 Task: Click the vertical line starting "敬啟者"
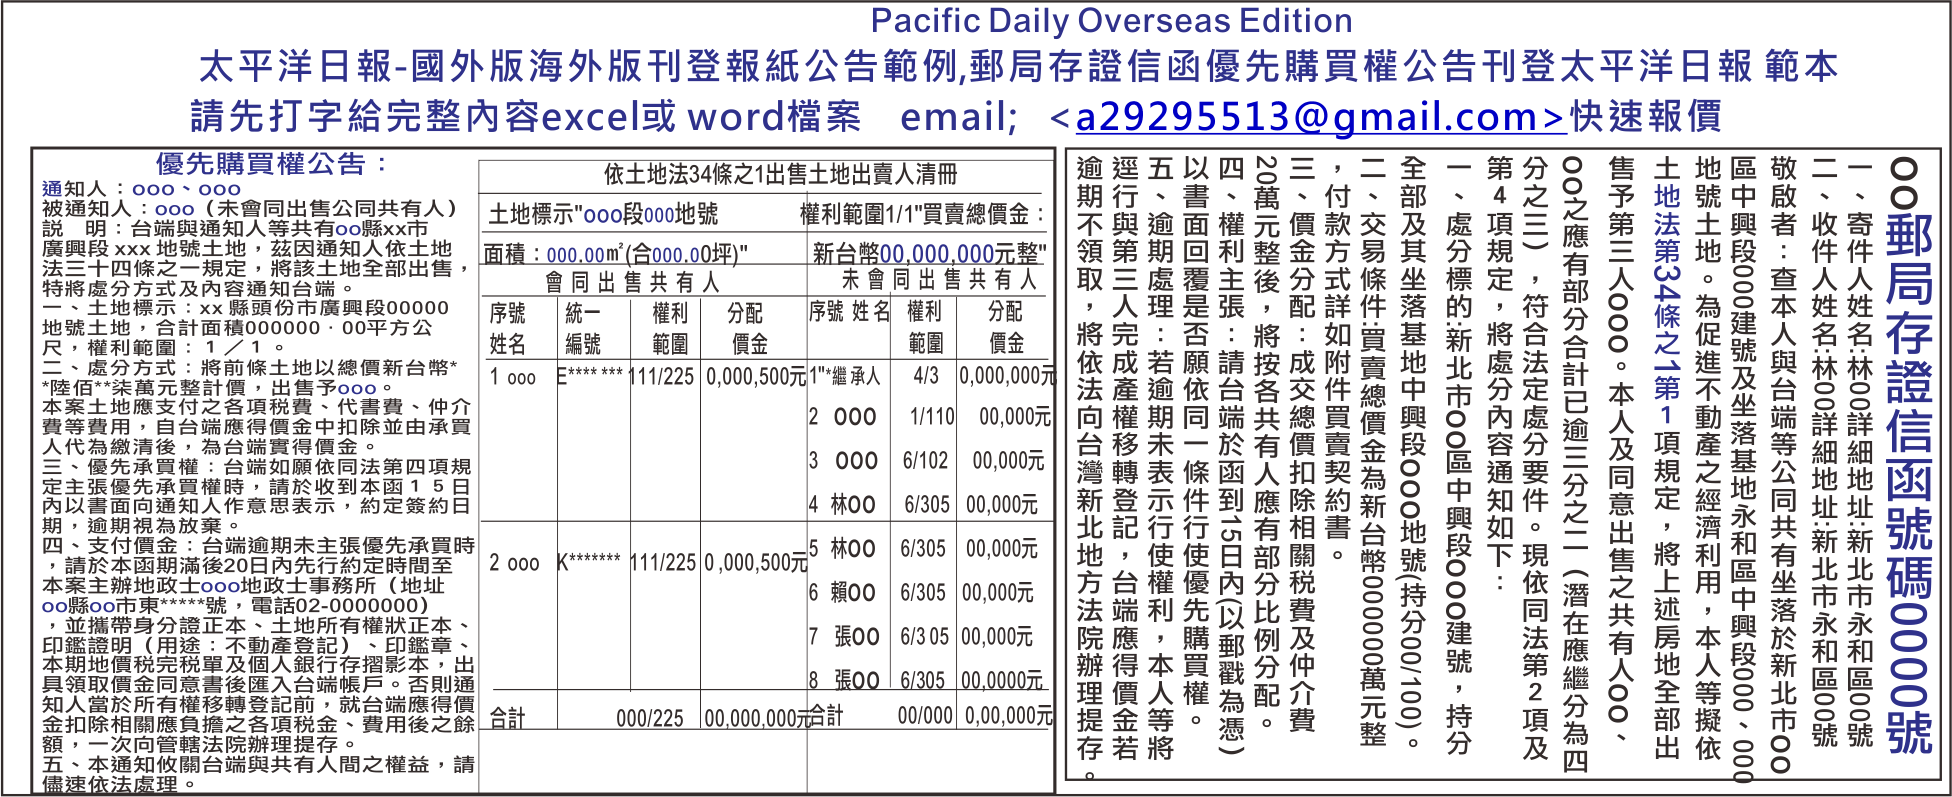(x=1782, y=466)
